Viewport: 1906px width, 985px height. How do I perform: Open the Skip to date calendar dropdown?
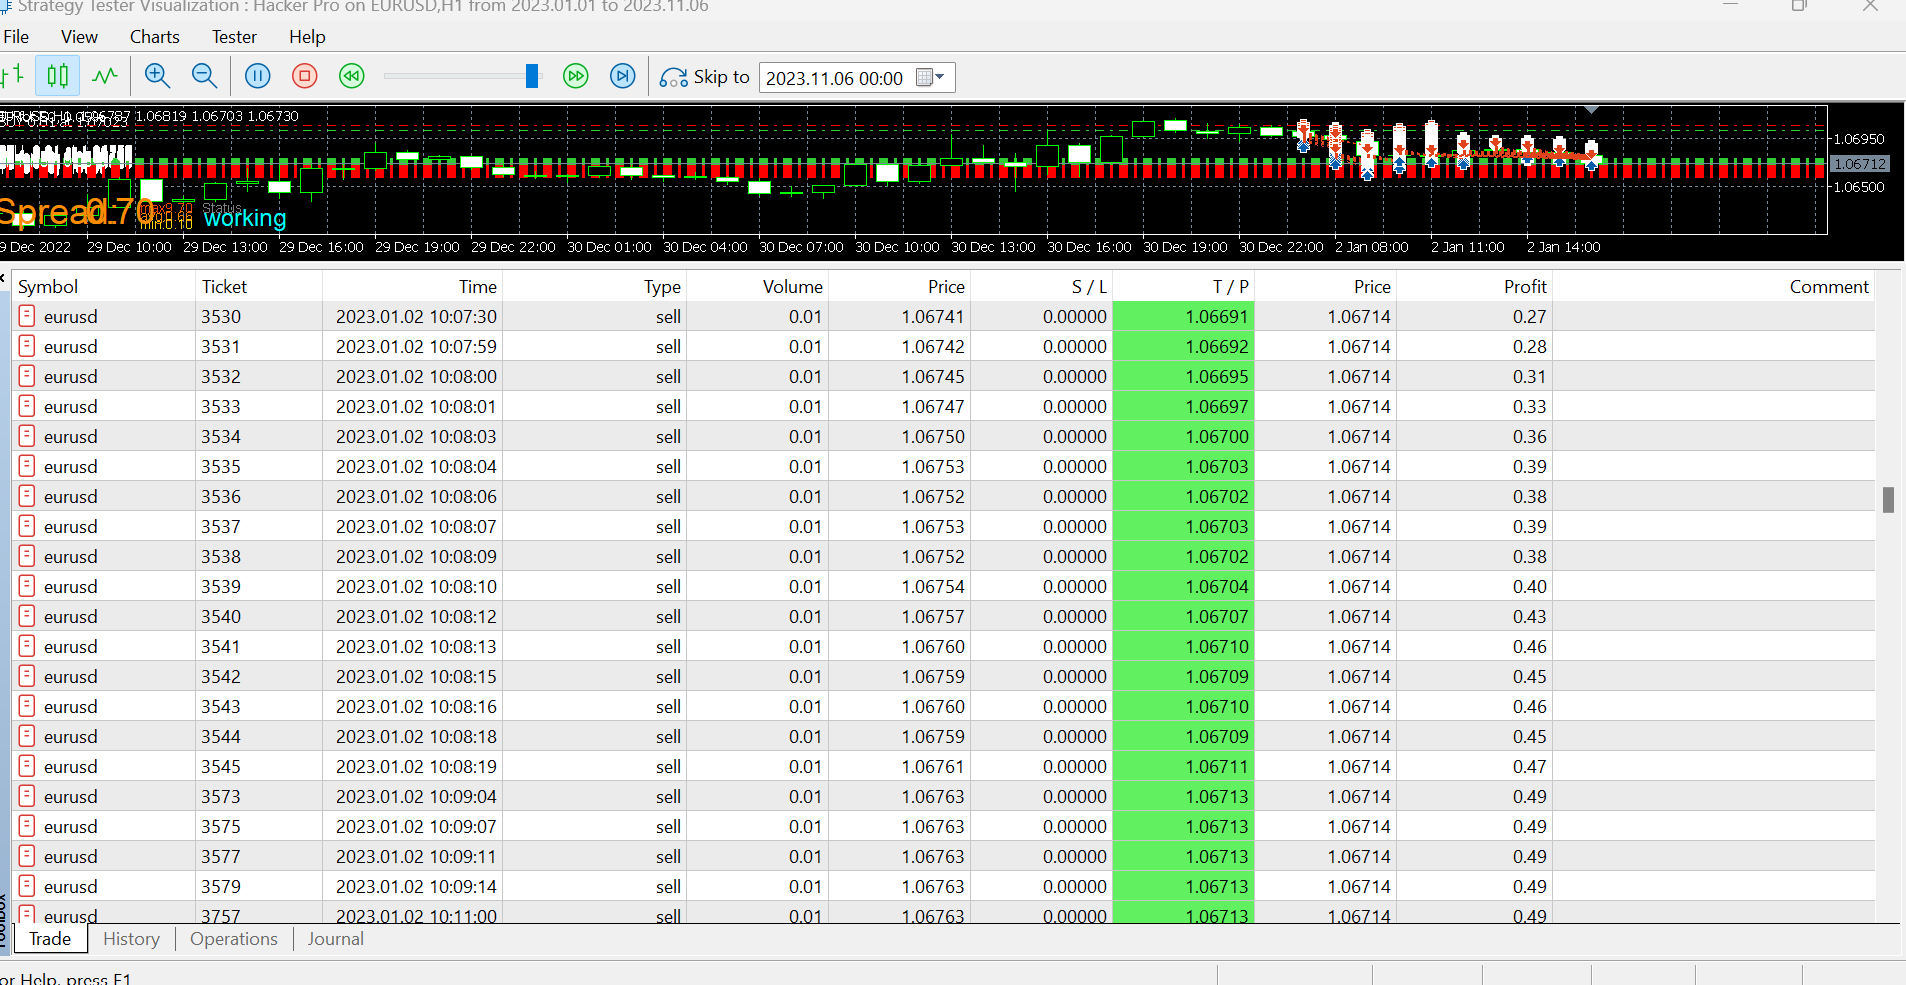(931, 77)
